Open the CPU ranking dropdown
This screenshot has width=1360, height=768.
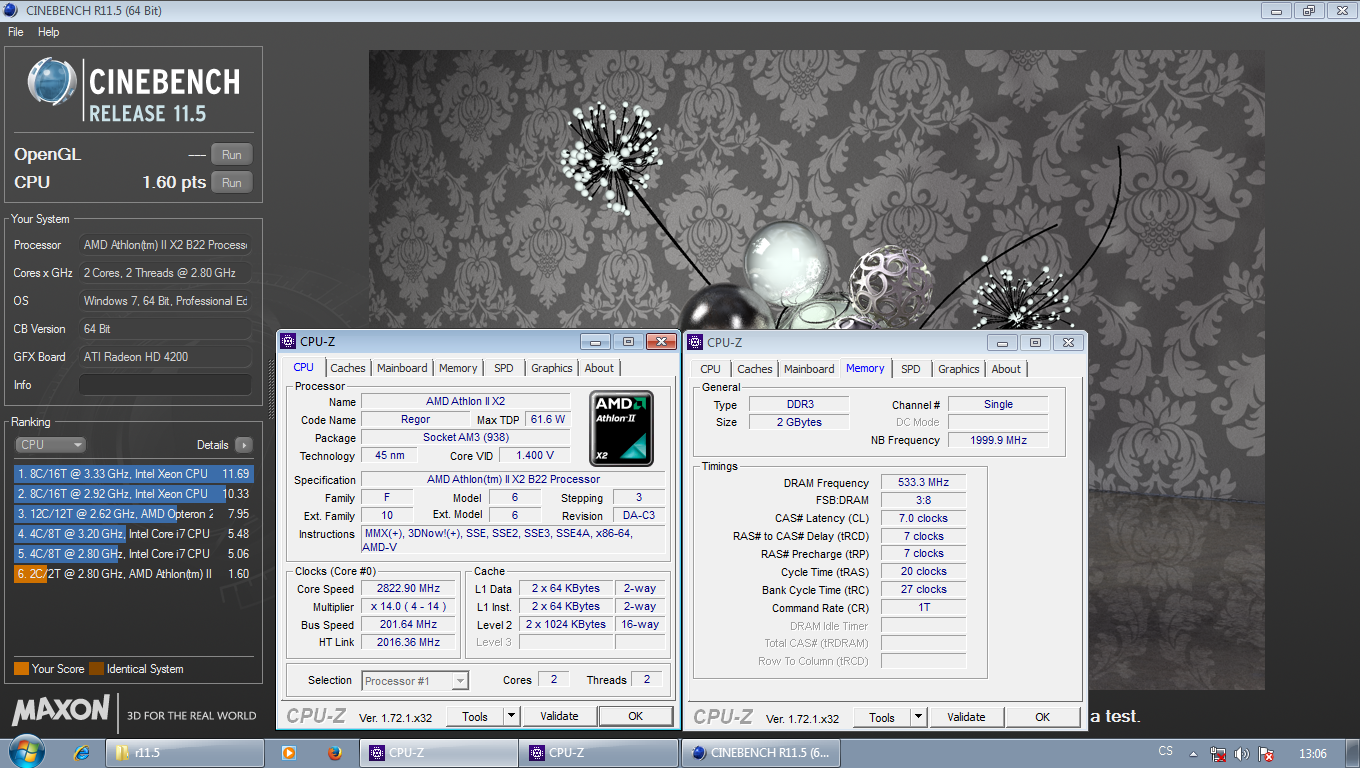coord(50,445)
